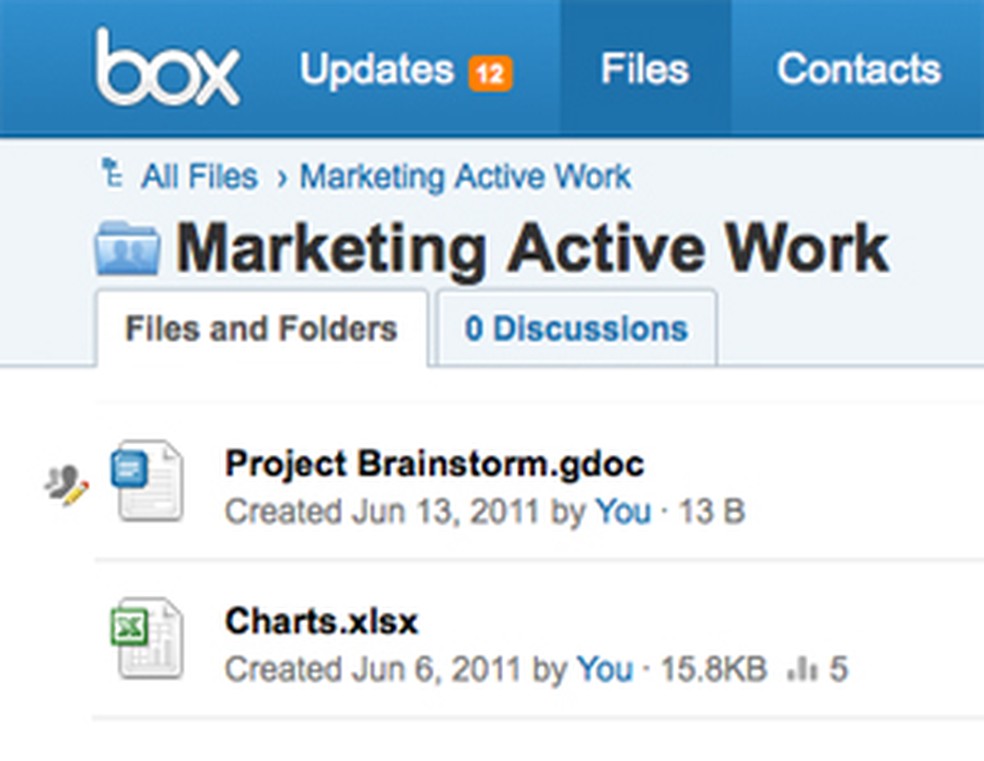The height and width of the screenshot is (761, 984).
Task: Click the Charts.xlsx Excel file icon
Action: [x=147, y=640]
